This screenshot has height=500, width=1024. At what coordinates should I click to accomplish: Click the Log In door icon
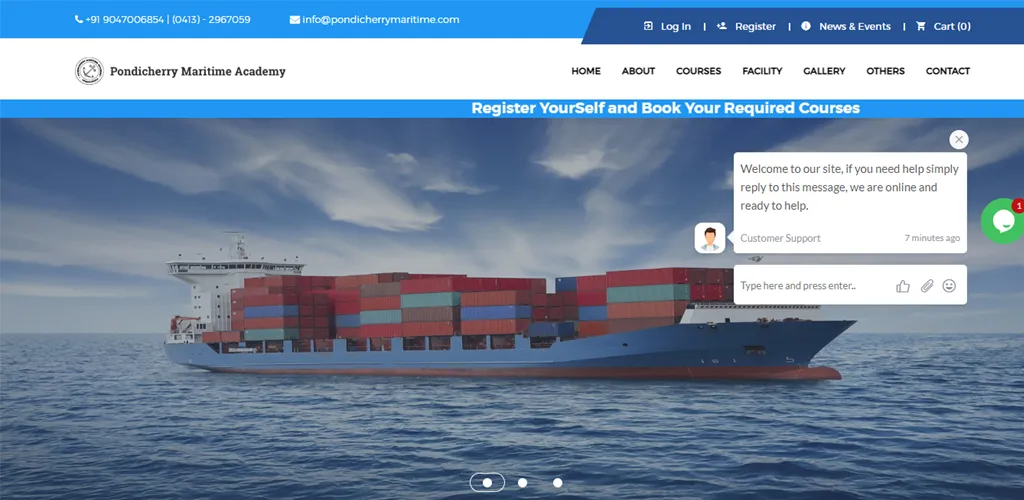[x=648, y=26]
